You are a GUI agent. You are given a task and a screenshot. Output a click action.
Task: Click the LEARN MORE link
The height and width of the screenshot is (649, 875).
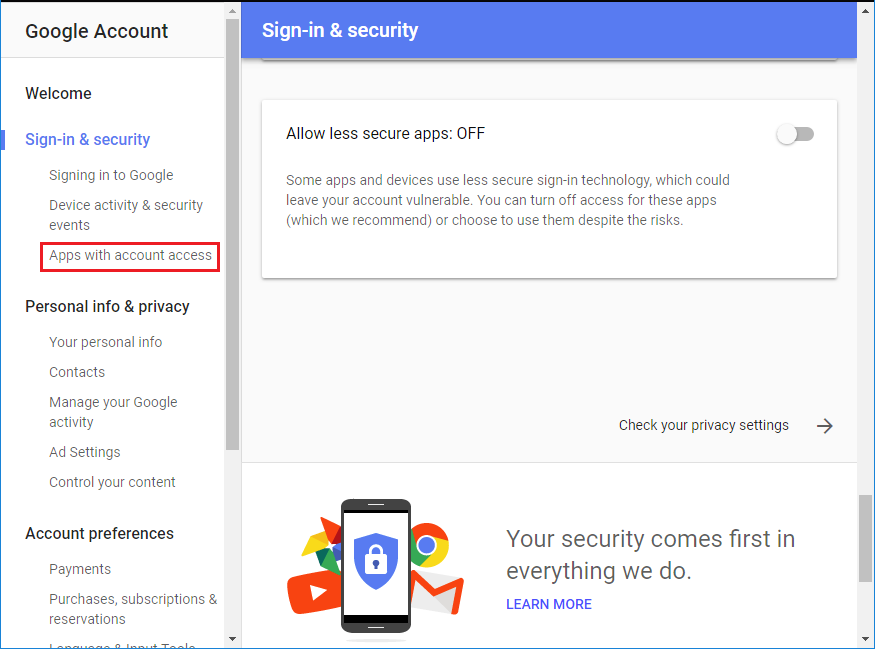[549, 604]
